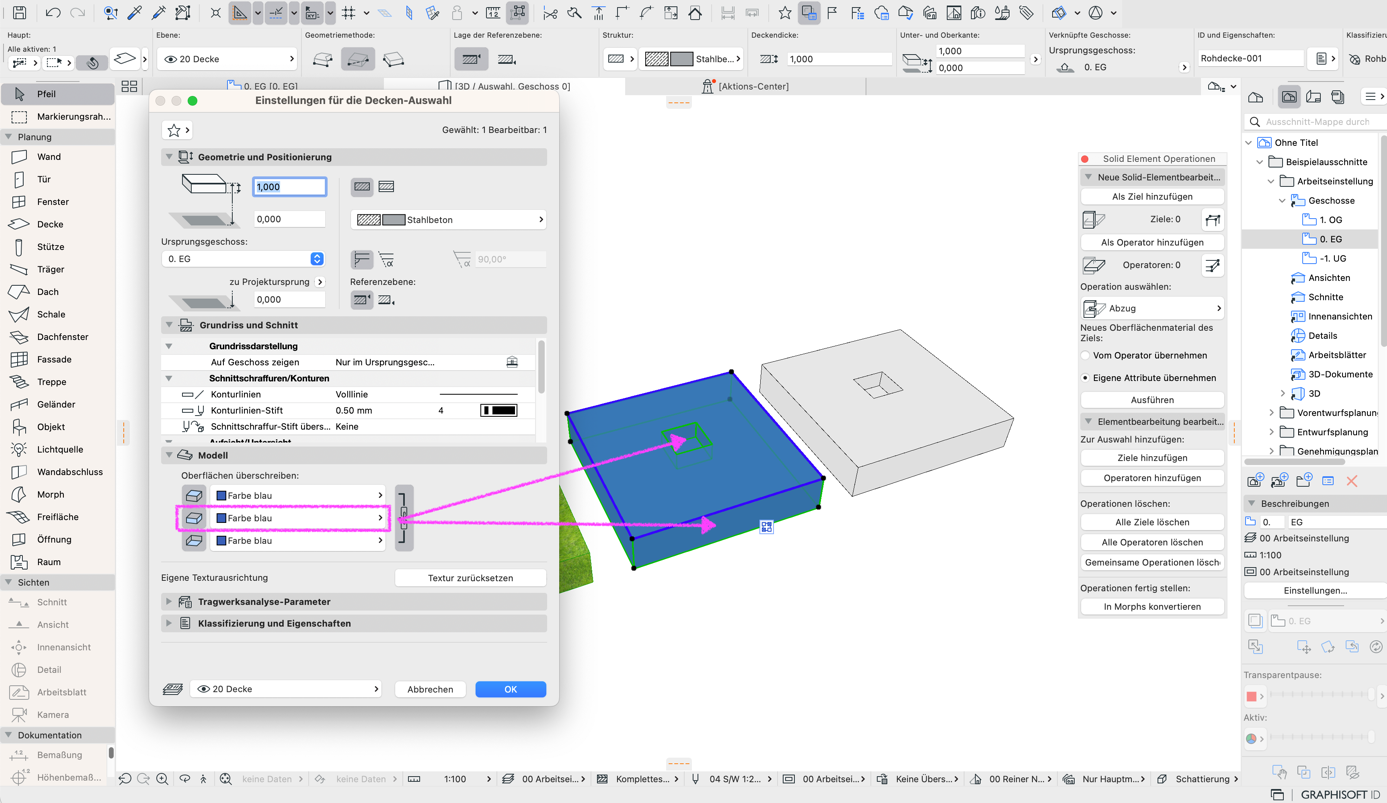
Task: Open the Ursprungsgeschoss 0. EG dropdown
Action: click(x=243, y=259)
